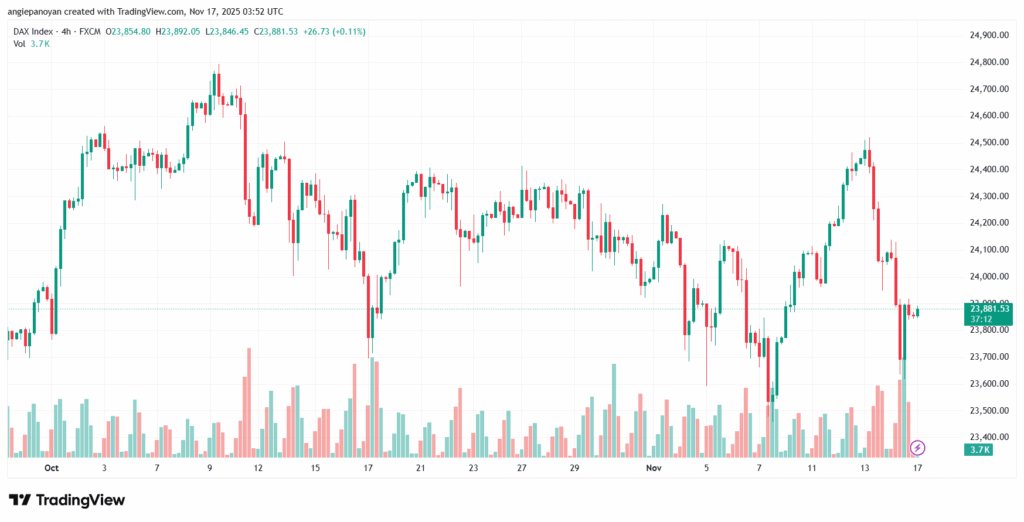Click the +26.73 (+0.11%) change value

point(333,31)
